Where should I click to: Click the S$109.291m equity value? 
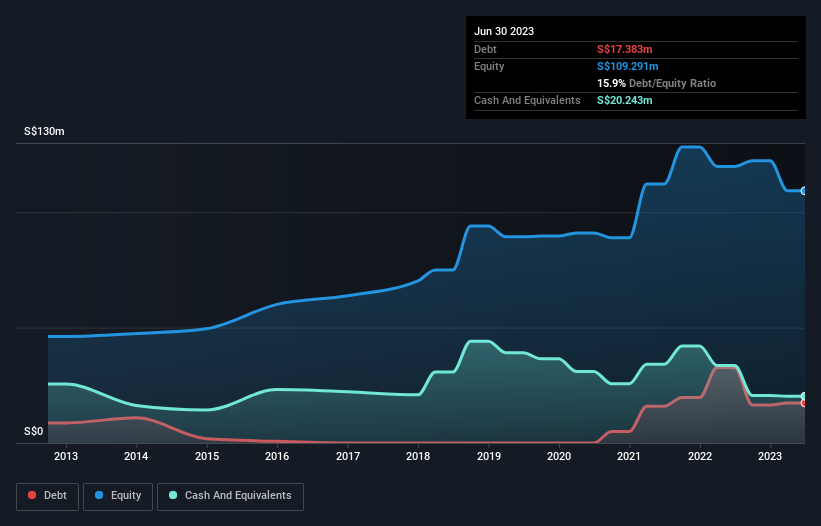point(628,66)
